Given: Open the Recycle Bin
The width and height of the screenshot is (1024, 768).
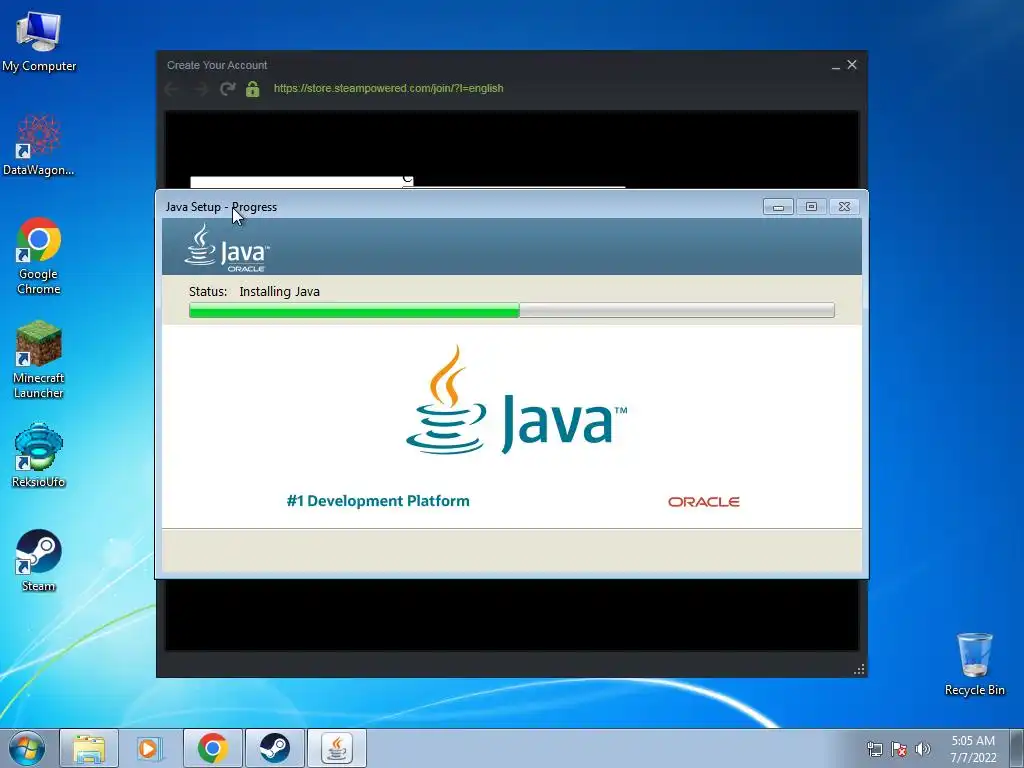Looking at the screenshot, I should point(974,664).
